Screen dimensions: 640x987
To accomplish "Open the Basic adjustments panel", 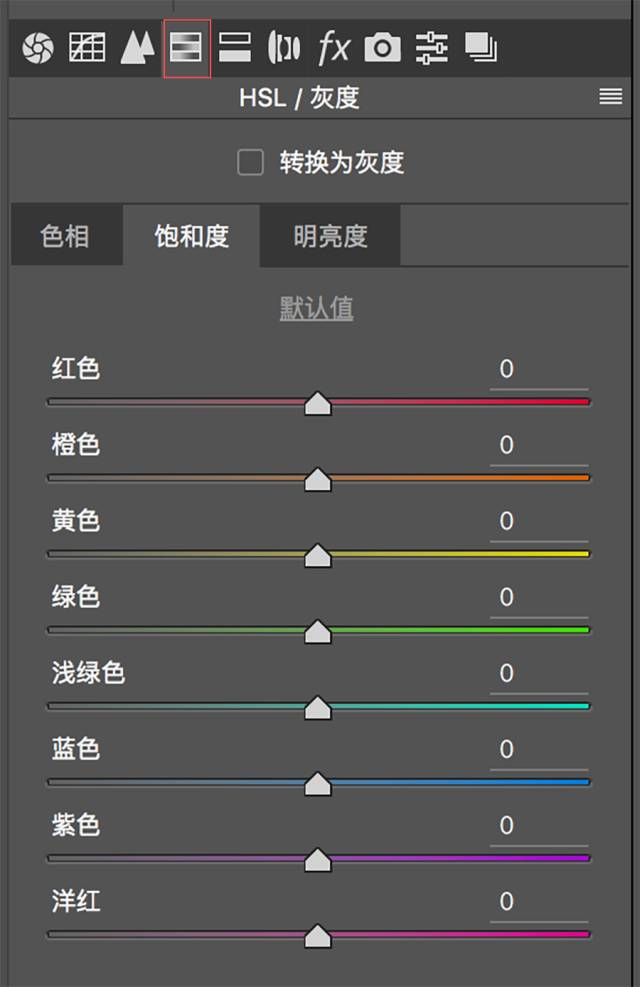I will (x=38, y=46).
